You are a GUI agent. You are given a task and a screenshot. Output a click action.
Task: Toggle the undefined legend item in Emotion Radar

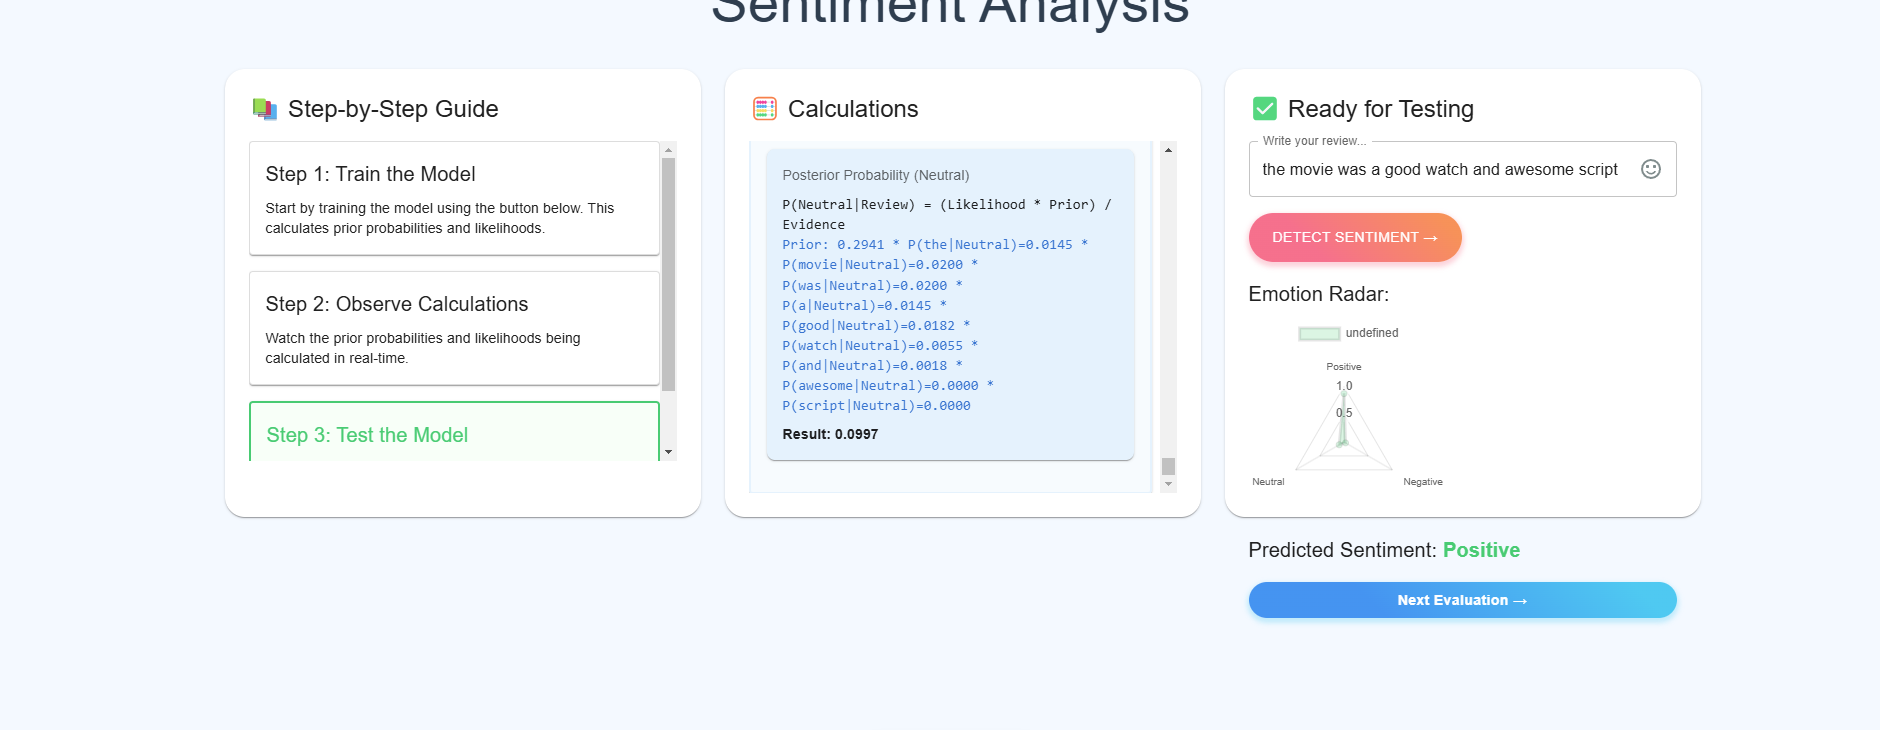pos(1348,333)
